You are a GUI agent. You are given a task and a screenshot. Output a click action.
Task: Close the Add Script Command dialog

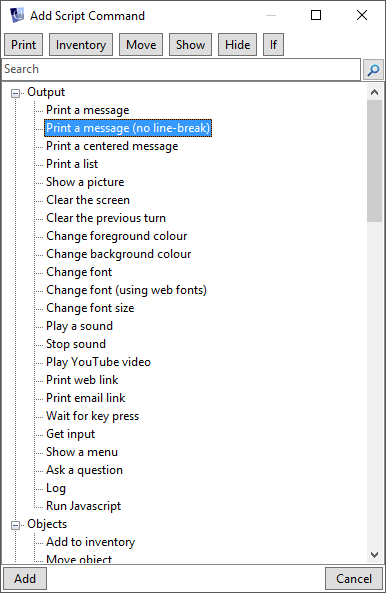click(362, 15)
